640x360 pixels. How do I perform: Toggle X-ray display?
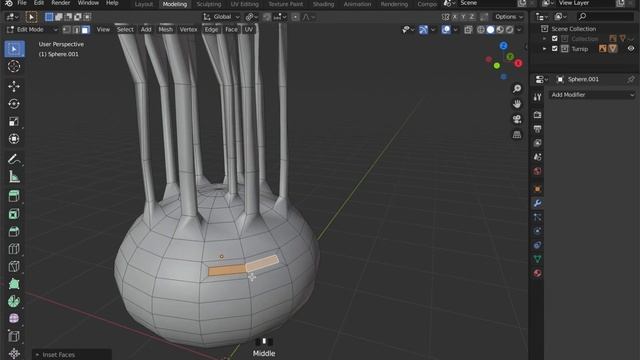[468, 29]
